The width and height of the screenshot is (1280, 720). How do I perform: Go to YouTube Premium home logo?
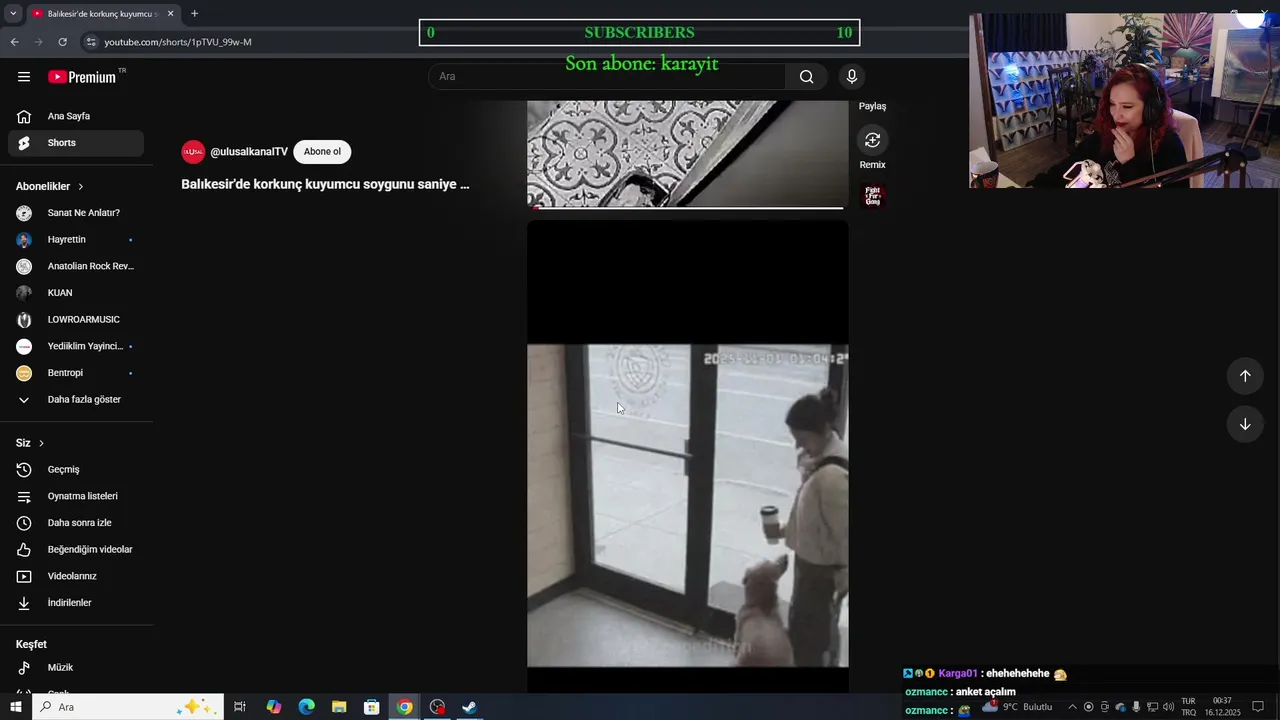[82, 77]
